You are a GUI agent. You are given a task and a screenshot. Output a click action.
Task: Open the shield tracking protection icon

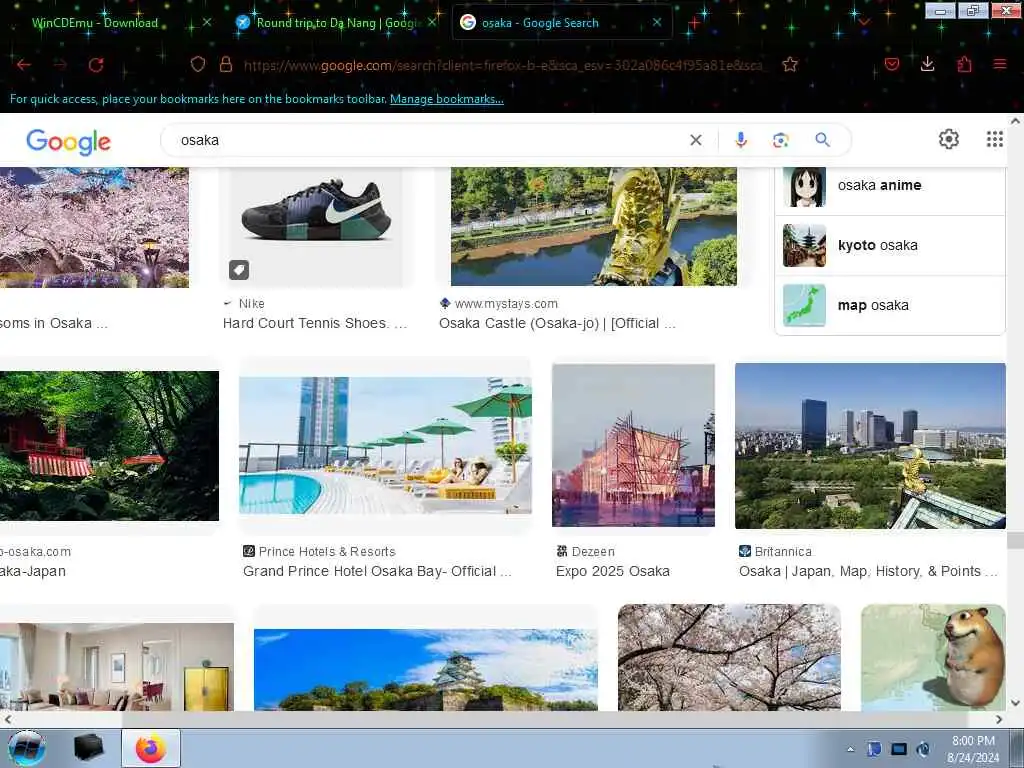[x=198, y=64]
